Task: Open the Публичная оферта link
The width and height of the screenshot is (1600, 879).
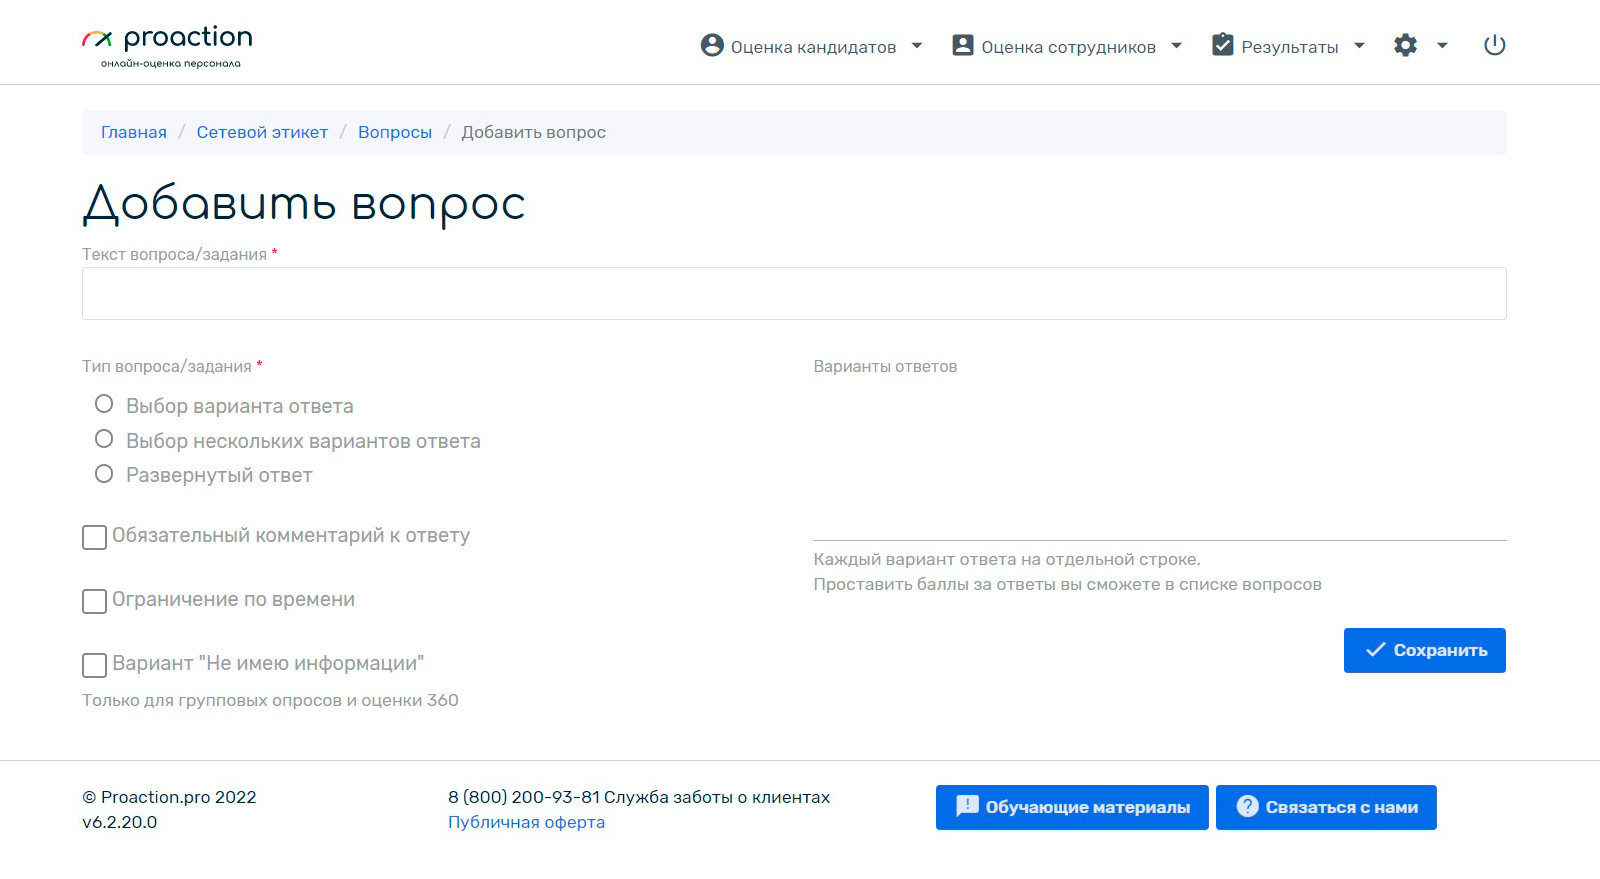Action: (526, 822)
